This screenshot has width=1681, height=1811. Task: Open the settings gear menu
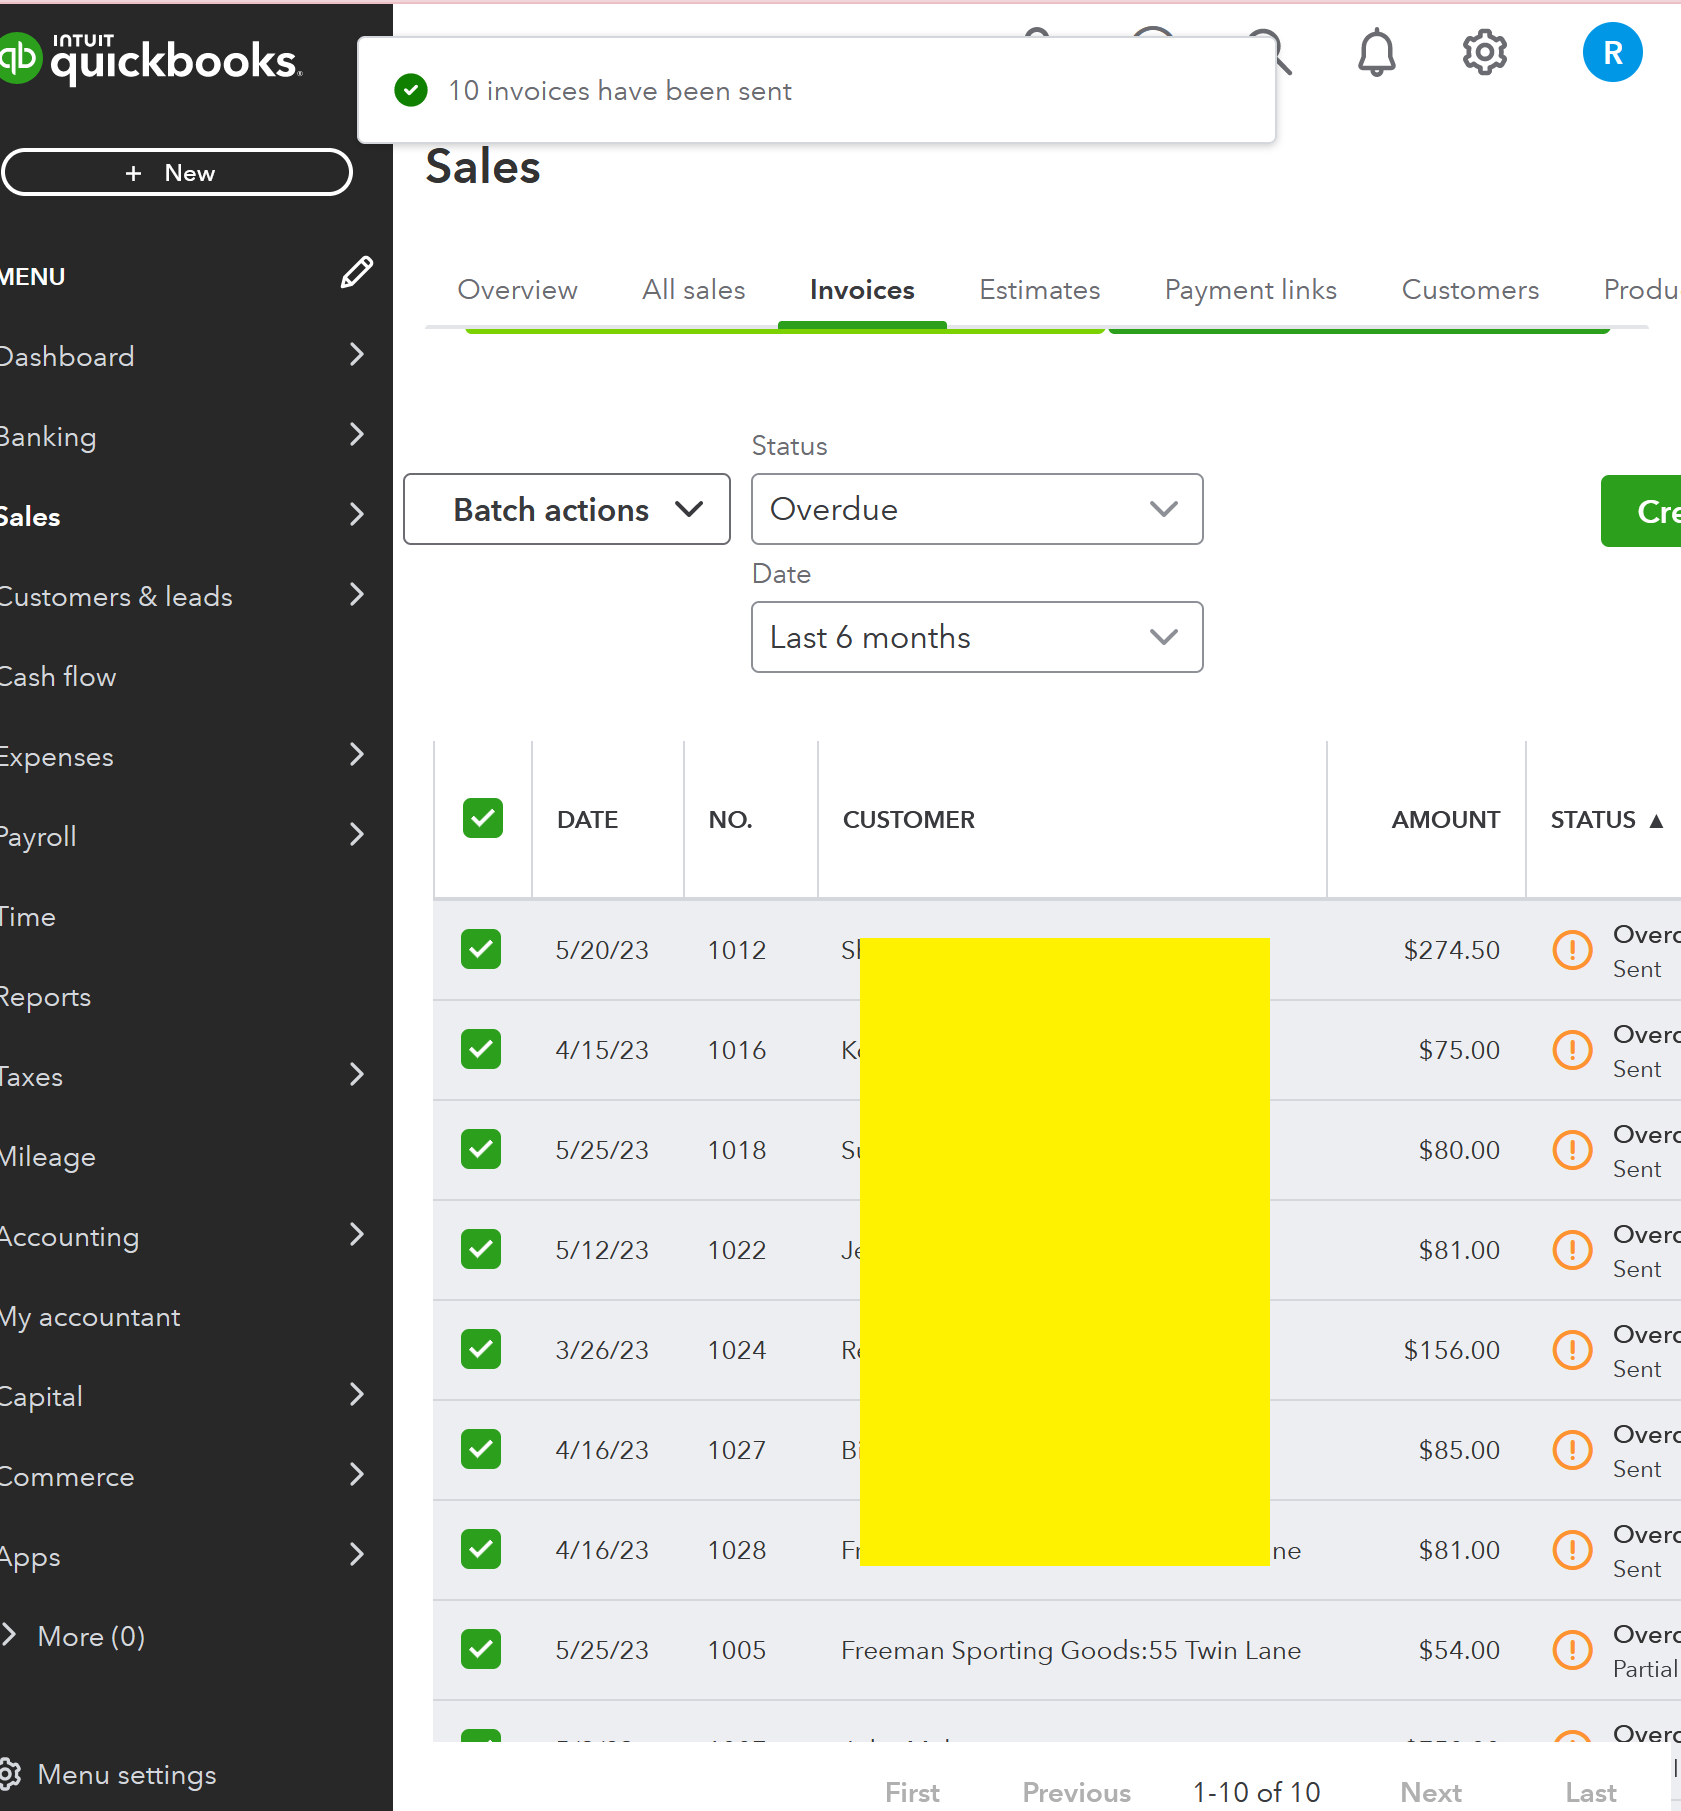1485,52
